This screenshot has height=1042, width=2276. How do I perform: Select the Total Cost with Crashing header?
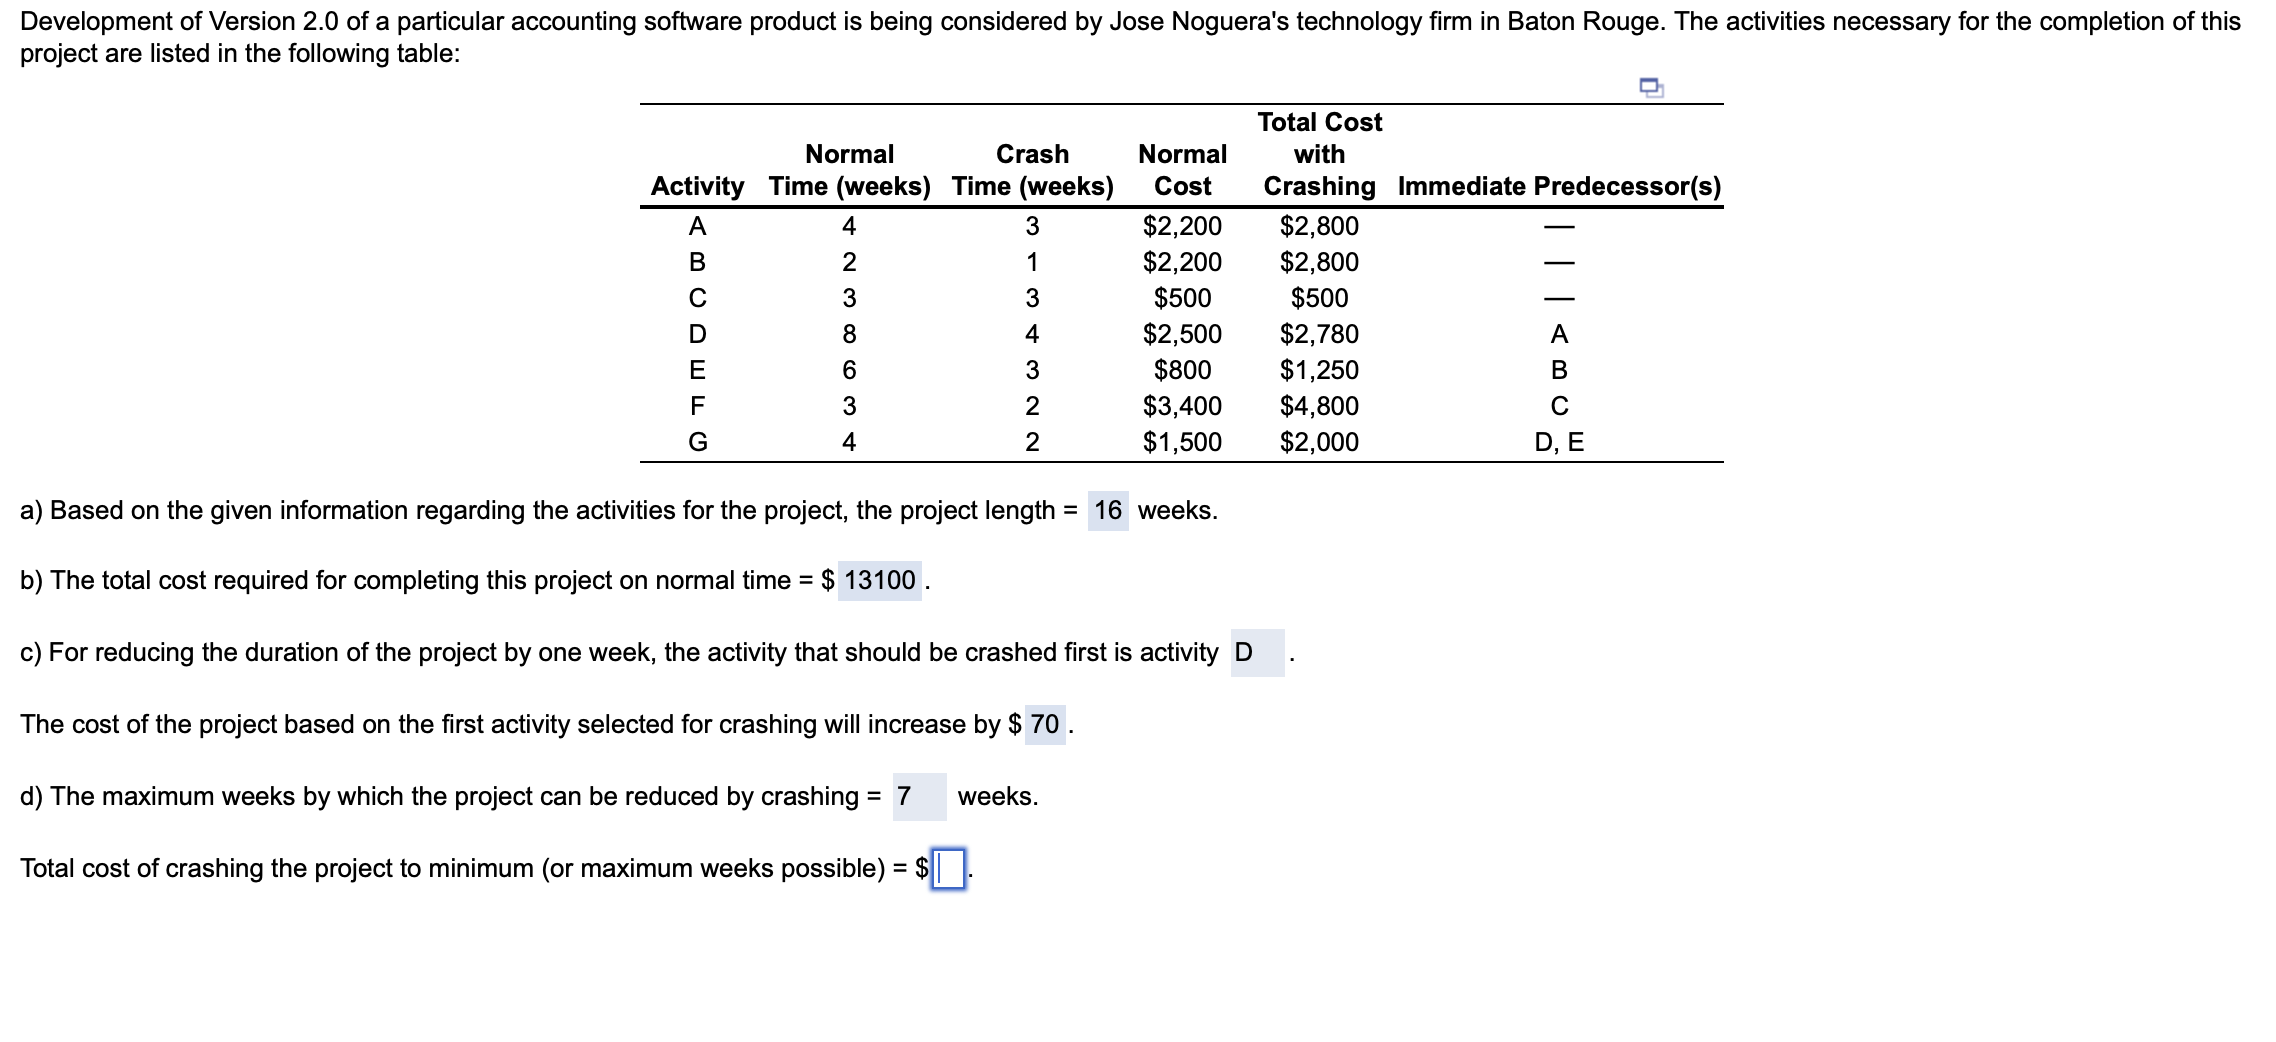point(1319,154)
